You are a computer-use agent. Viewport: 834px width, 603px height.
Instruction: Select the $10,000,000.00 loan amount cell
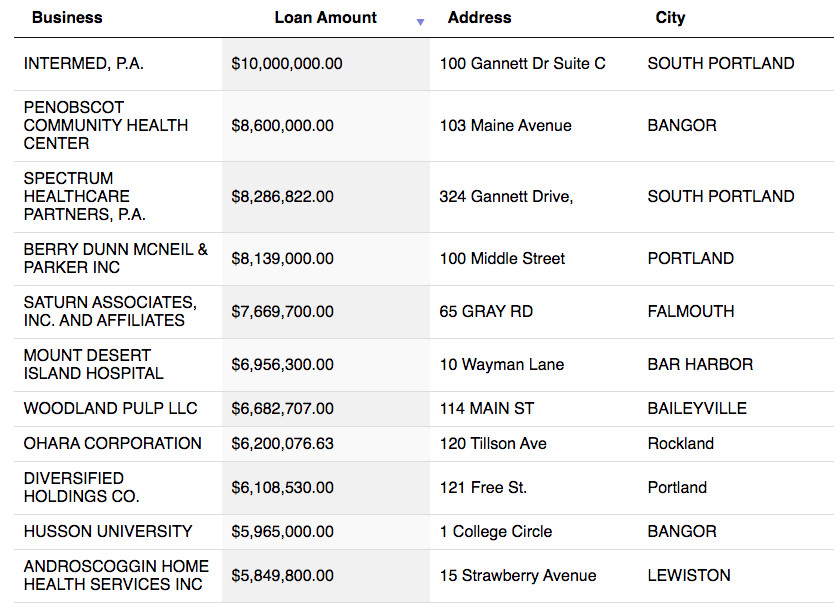(x=287, y=64)
